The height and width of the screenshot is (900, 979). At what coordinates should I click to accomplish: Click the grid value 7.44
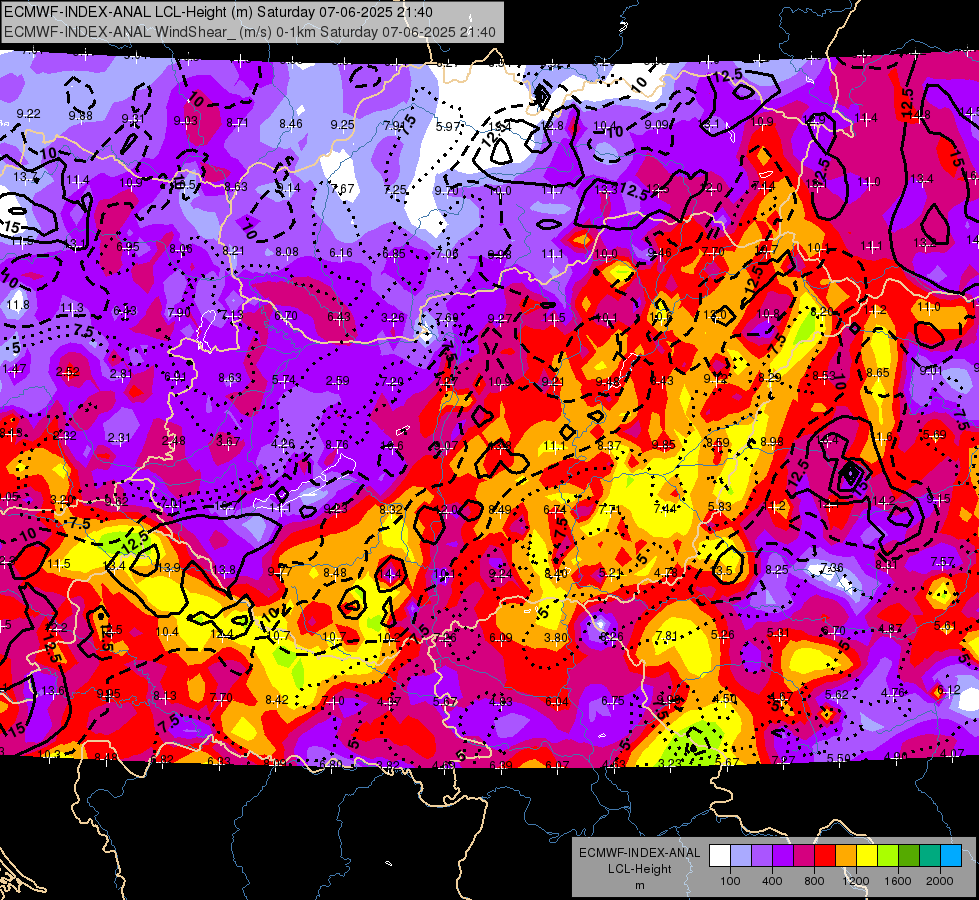pos(665,508)
